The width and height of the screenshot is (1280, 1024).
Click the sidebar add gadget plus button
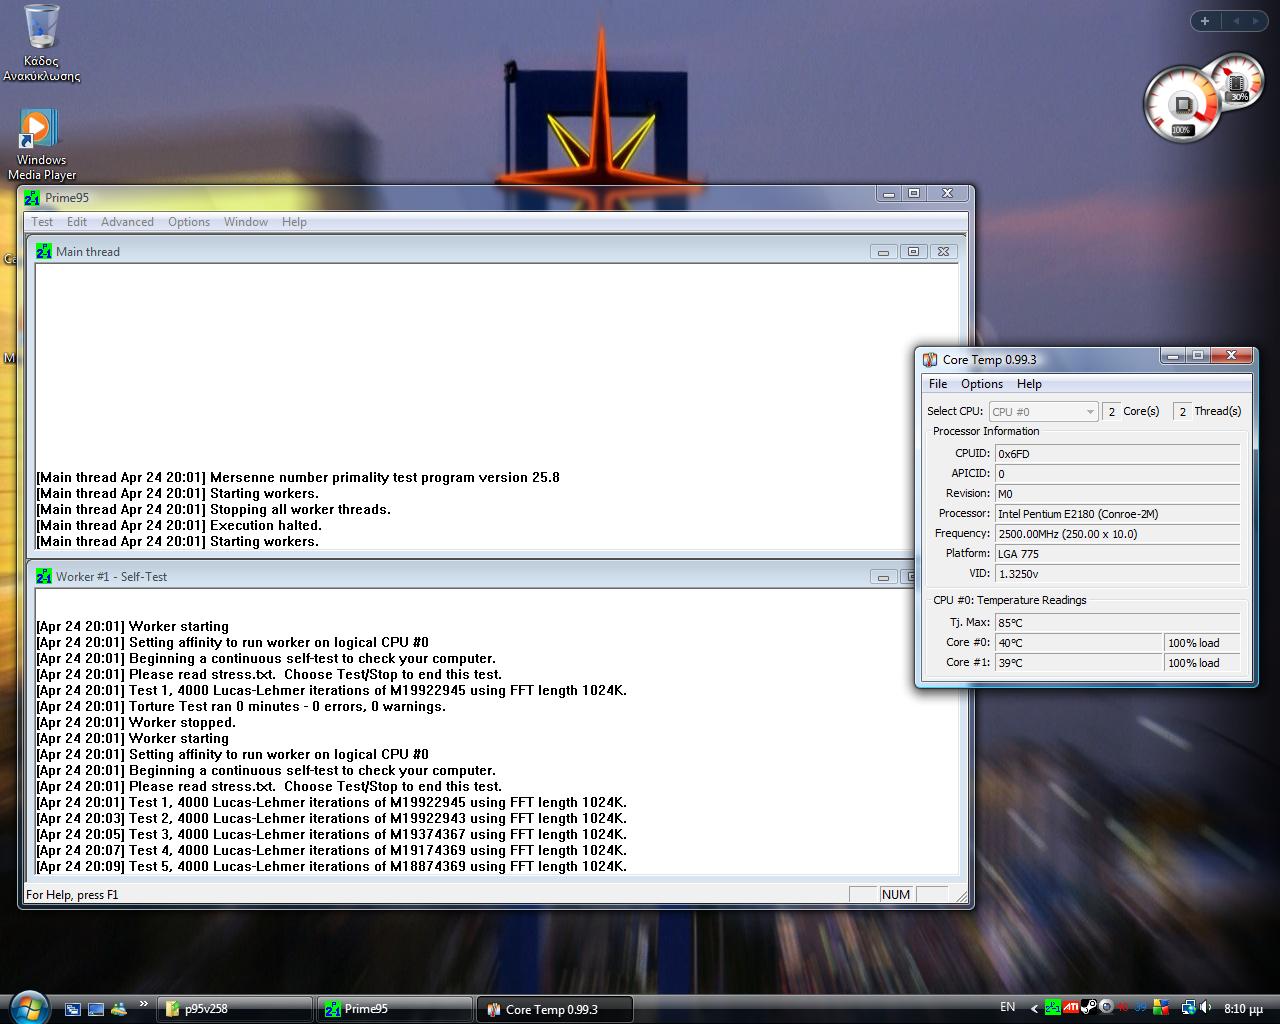click(x=1205, y=21)
